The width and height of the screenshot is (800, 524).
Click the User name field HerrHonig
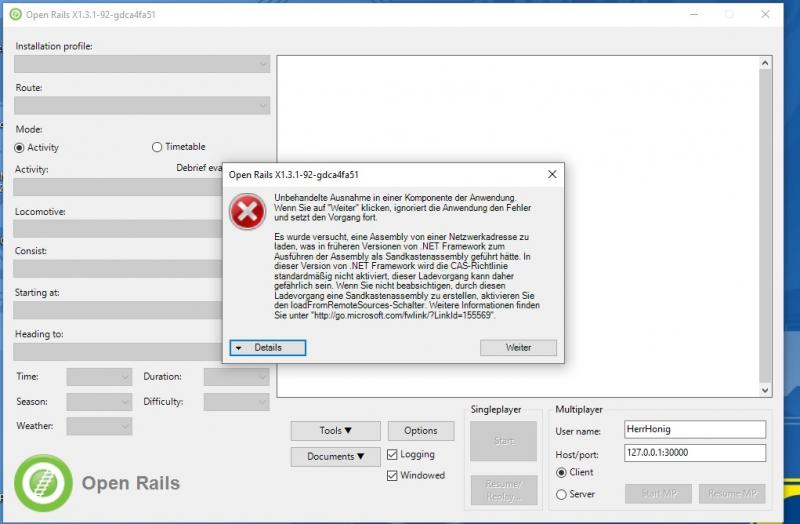(x=695, y=429)
